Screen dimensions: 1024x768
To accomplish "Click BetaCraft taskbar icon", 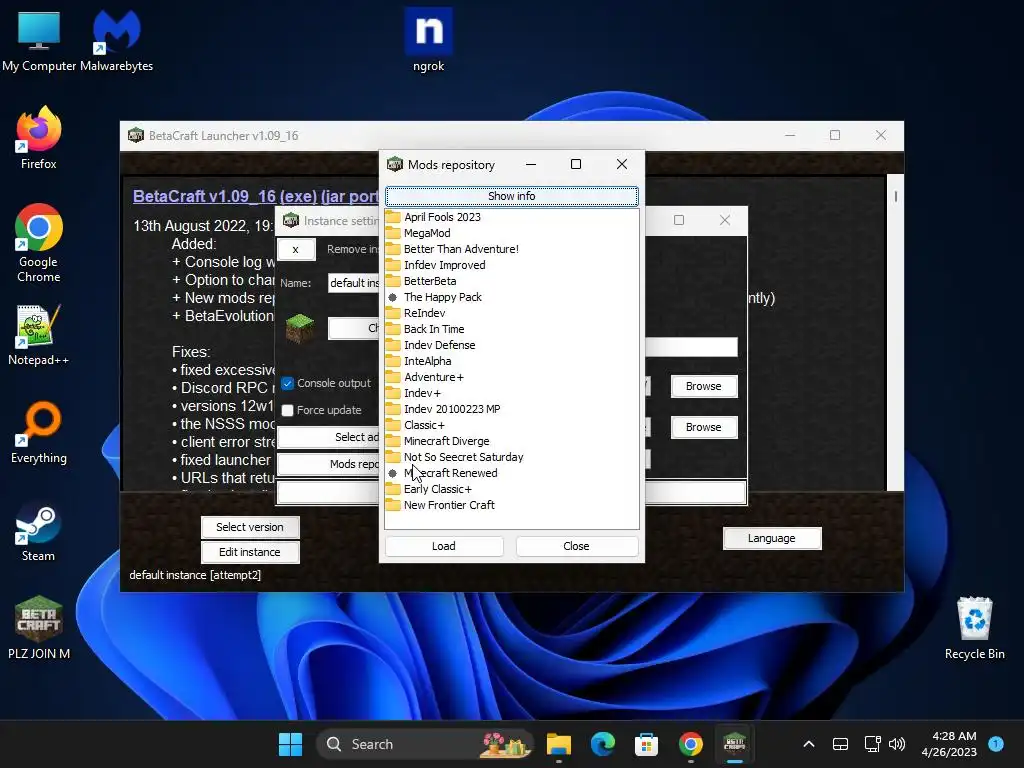I will [x=735, y=744].
